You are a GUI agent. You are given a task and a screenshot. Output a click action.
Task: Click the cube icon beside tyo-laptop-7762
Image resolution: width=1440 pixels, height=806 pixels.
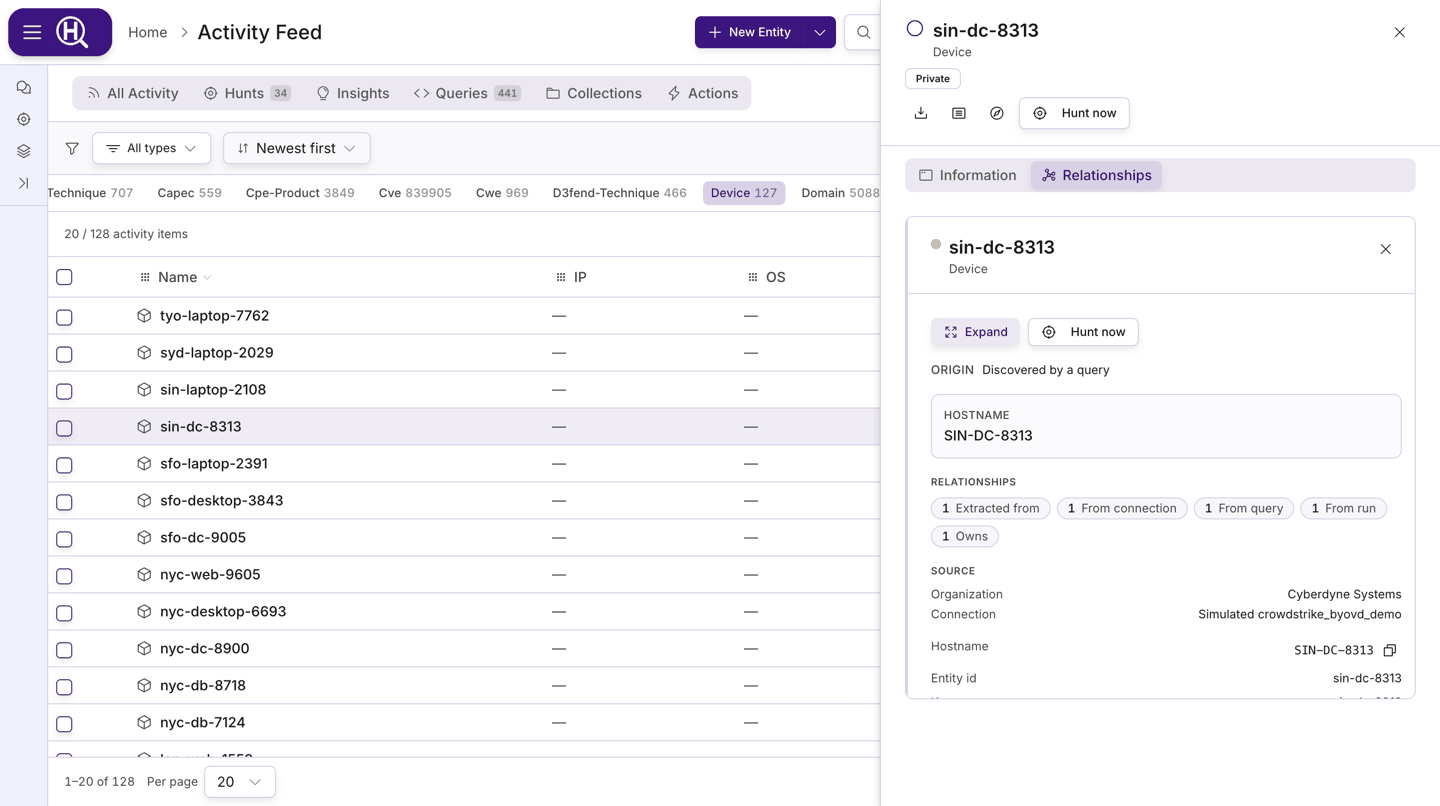(x=144, y=316)
